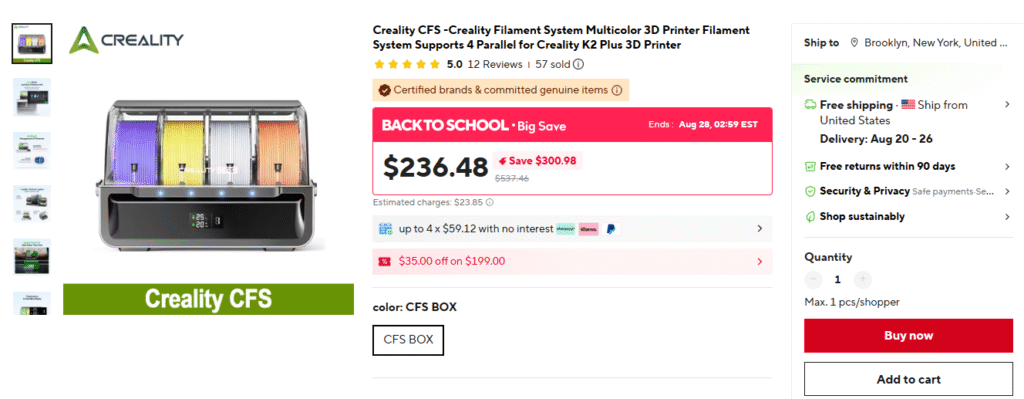Image resolution: width=1024 pixels, height=399 pixels.
Task: Click the red coupon icon beside $35.00 off
Action: pos(385,262)
